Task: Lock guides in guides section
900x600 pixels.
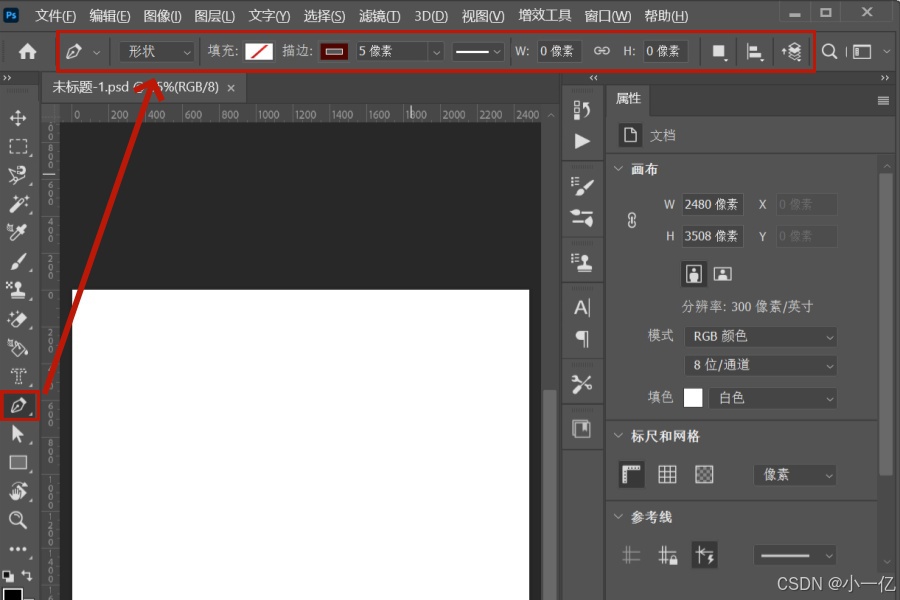Action: (x=667, y=555)
